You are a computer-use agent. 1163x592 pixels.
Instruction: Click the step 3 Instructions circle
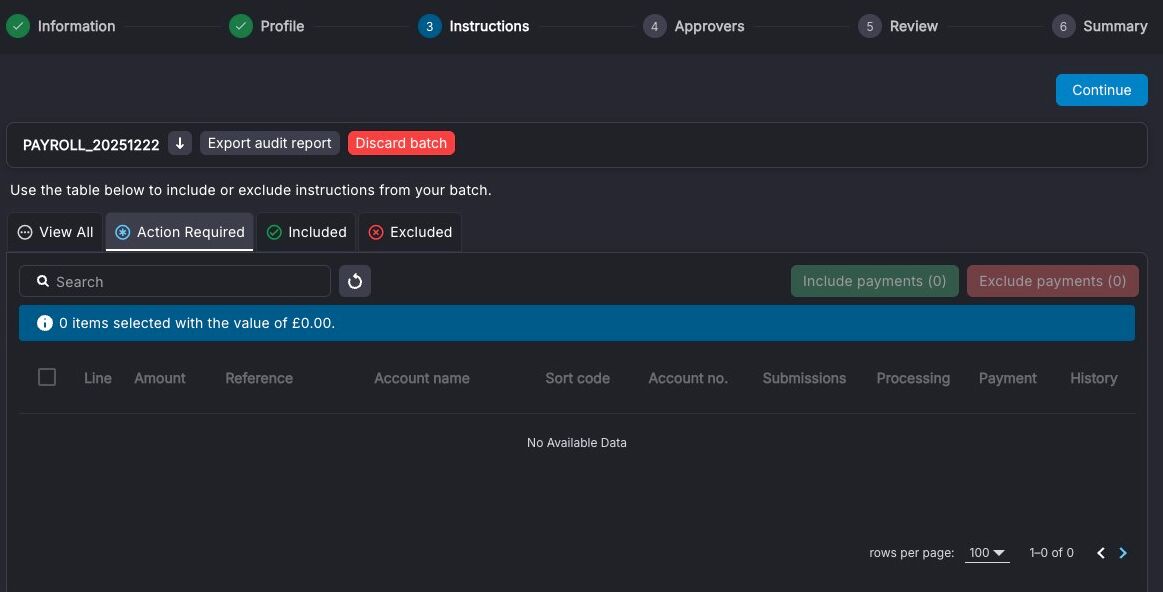[x=429, y=26]
